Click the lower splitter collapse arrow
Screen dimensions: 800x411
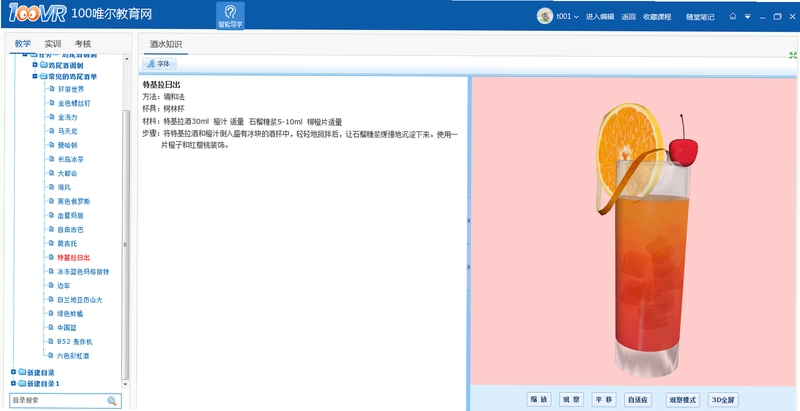pyautogui.click(x=469, y=267)
